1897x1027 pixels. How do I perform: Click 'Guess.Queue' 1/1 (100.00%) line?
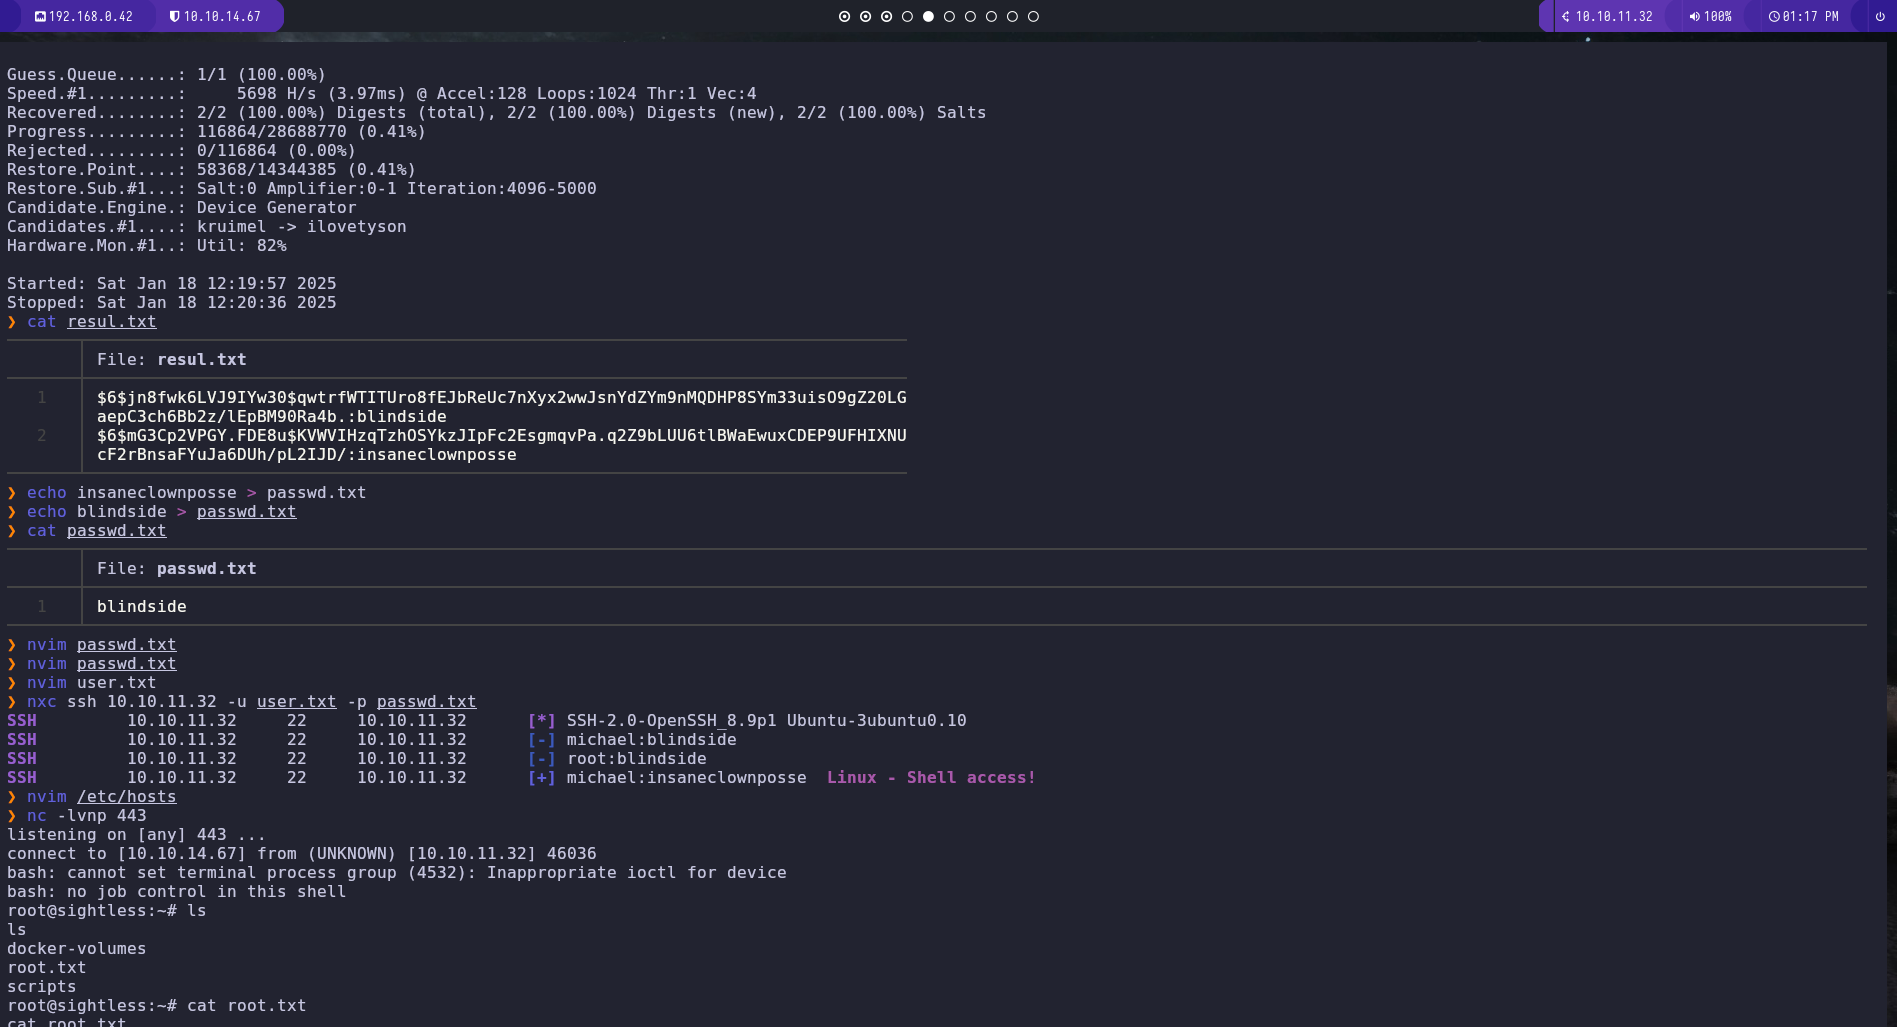(167, 75)
